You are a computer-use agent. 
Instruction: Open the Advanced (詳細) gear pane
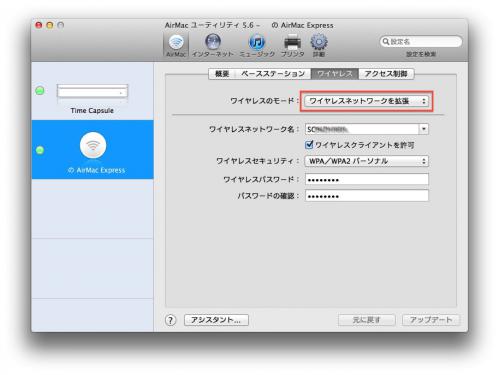[319, 45]
